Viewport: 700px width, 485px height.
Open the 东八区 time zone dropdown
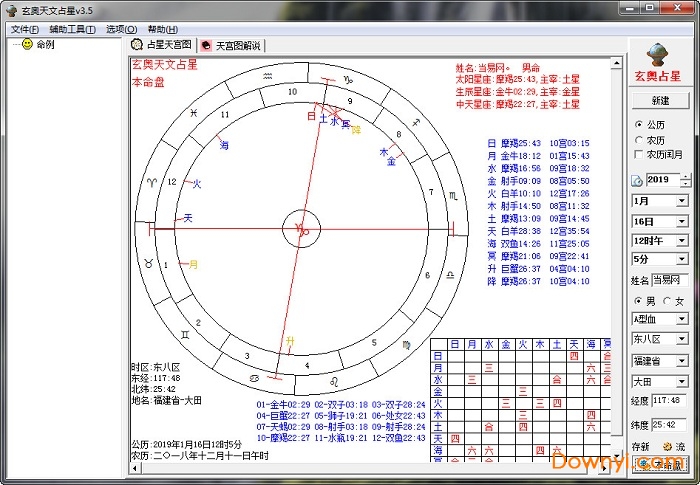(x=682, y=339)
